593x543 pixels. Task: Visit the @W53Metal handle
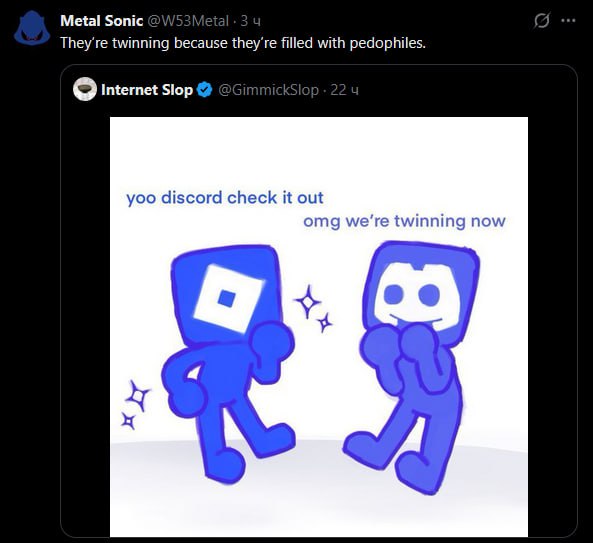point(188,21)
